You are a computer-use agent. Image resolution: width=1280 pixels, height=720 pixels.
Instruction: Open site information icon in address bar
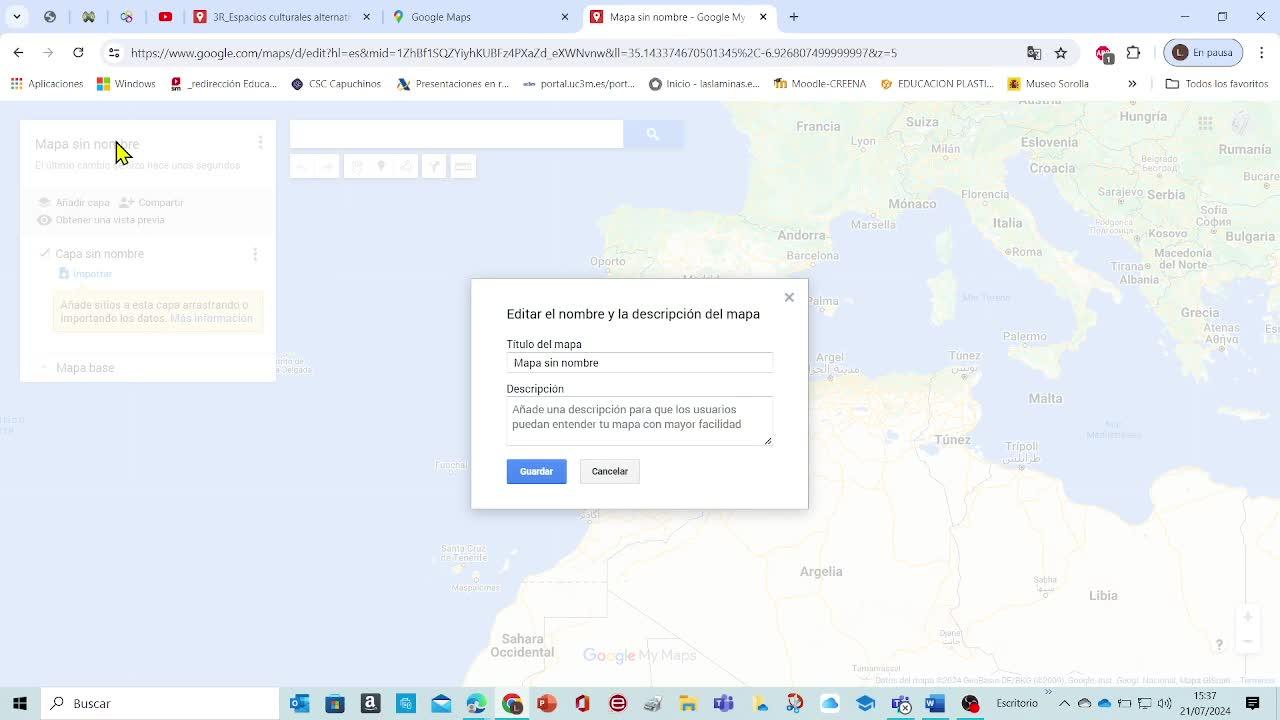pyautogui.click(x=114, y=53)
